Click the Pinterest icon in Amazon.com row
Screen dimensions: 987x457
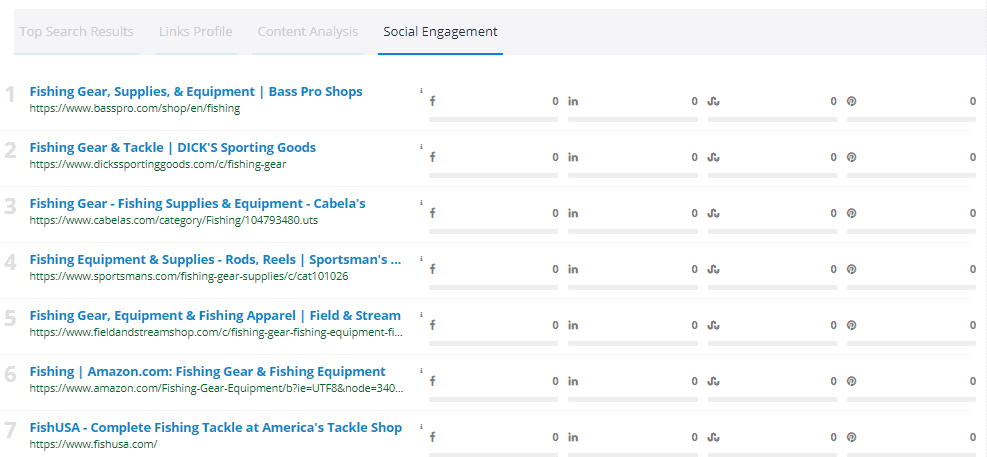tap(851, 381)
